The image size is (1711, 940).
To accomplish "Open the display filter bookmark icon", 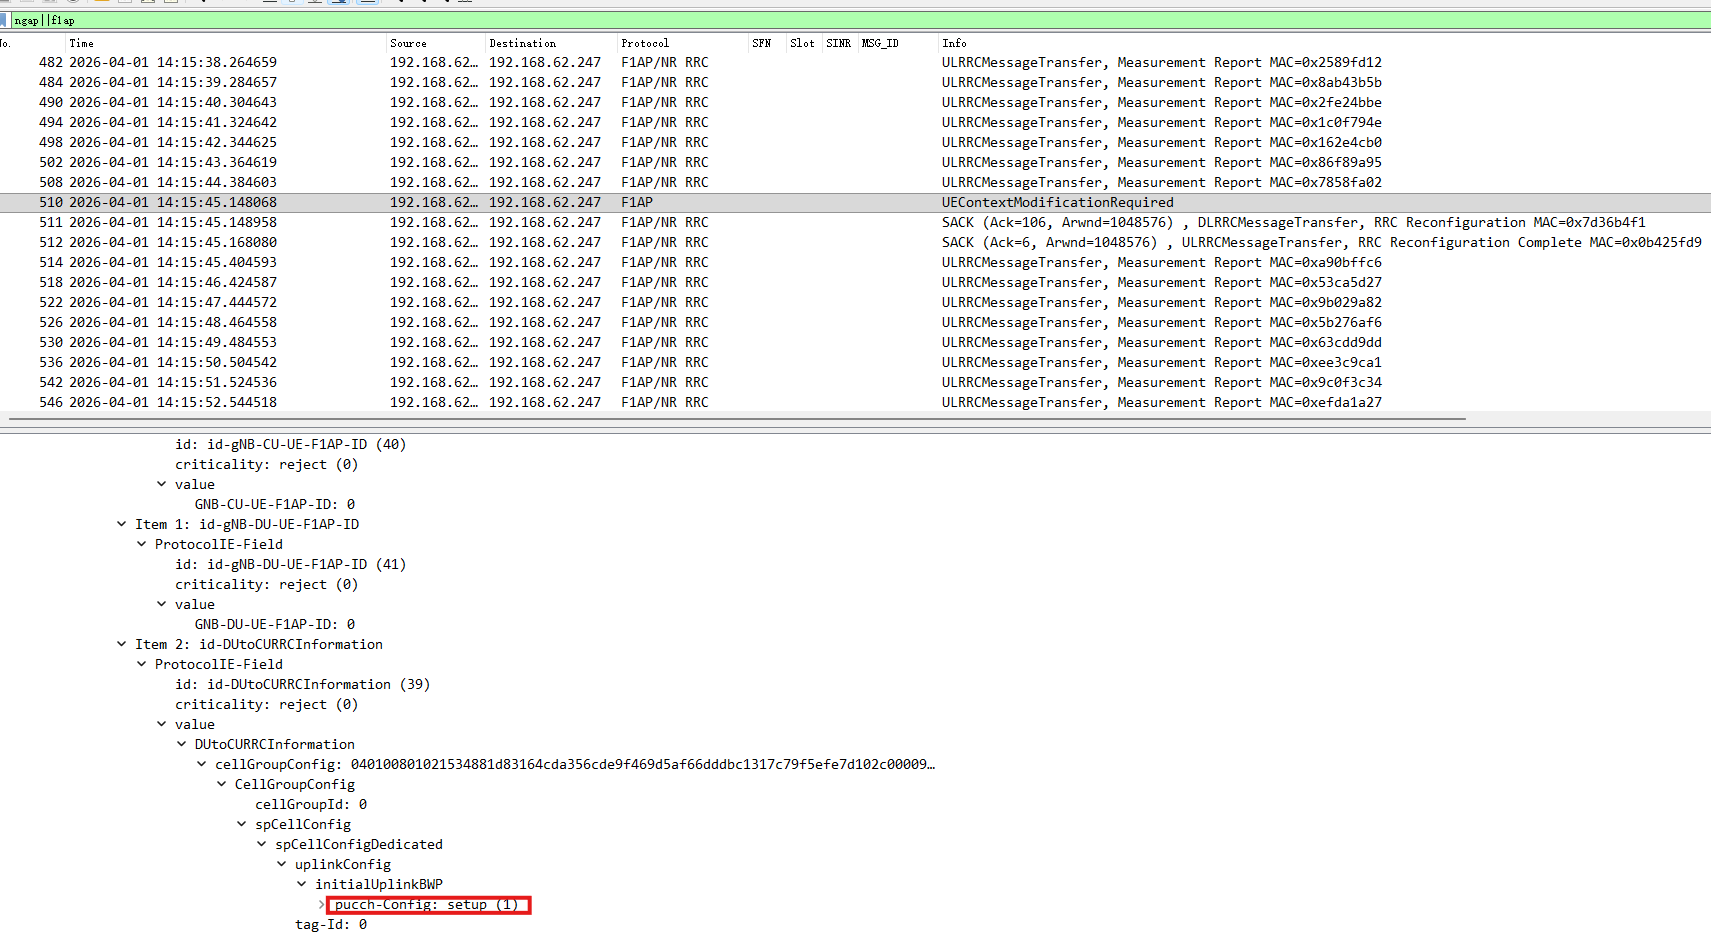I will coord(4,20).
